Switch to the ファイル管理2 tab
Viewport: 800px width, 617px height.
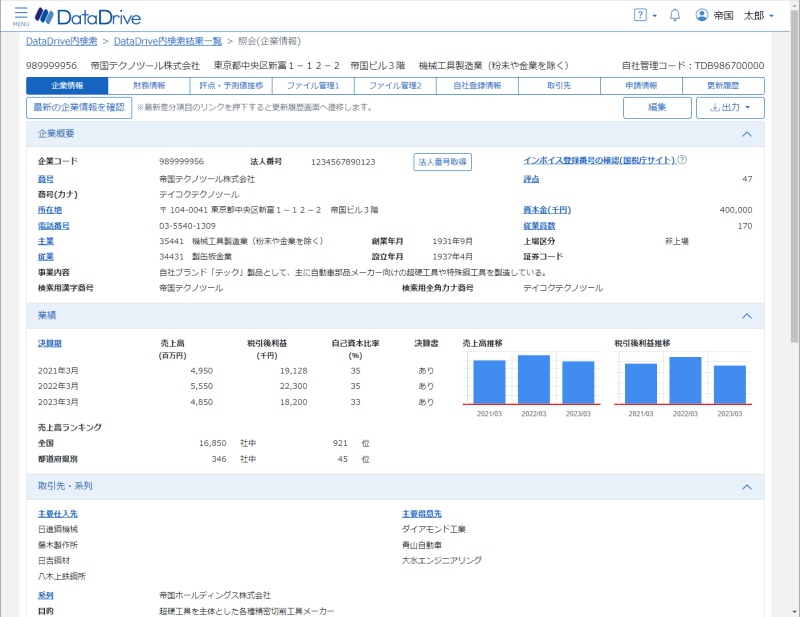click(395, 86)
